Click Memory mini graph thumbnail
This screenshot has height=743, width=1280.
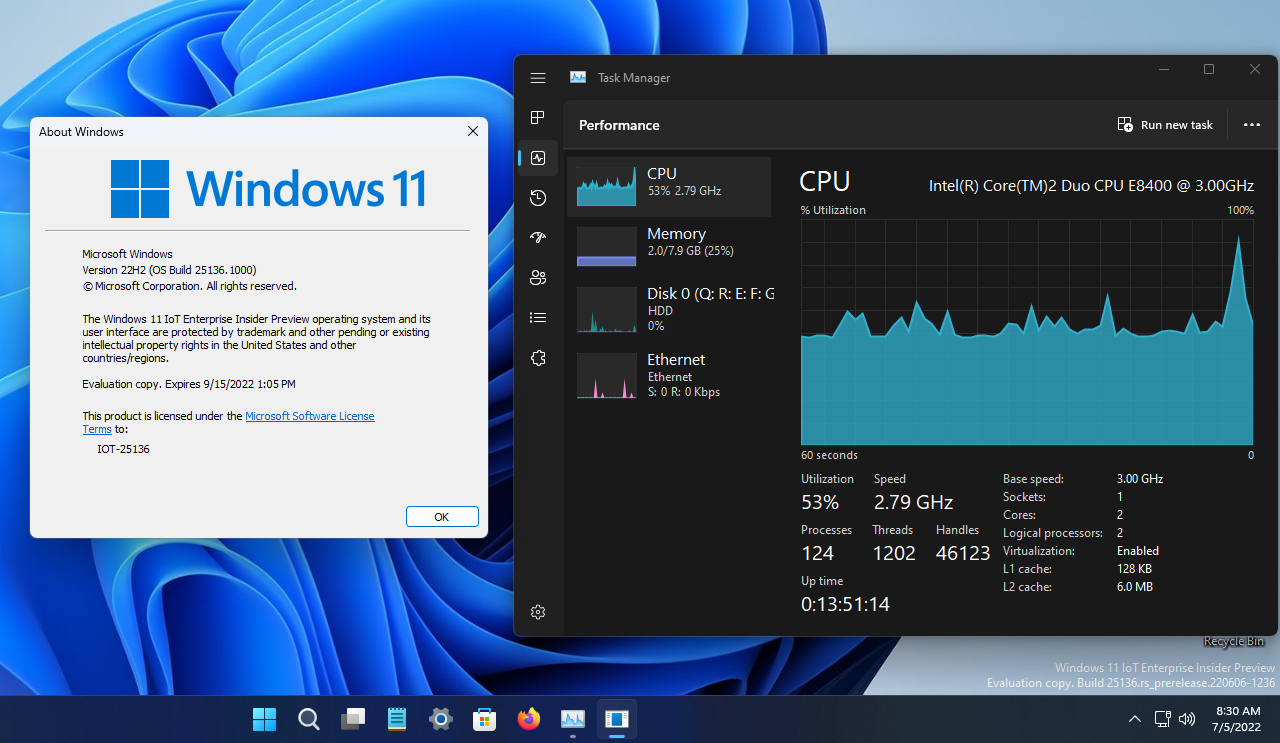pyautogui.click(x=606, y=246)
